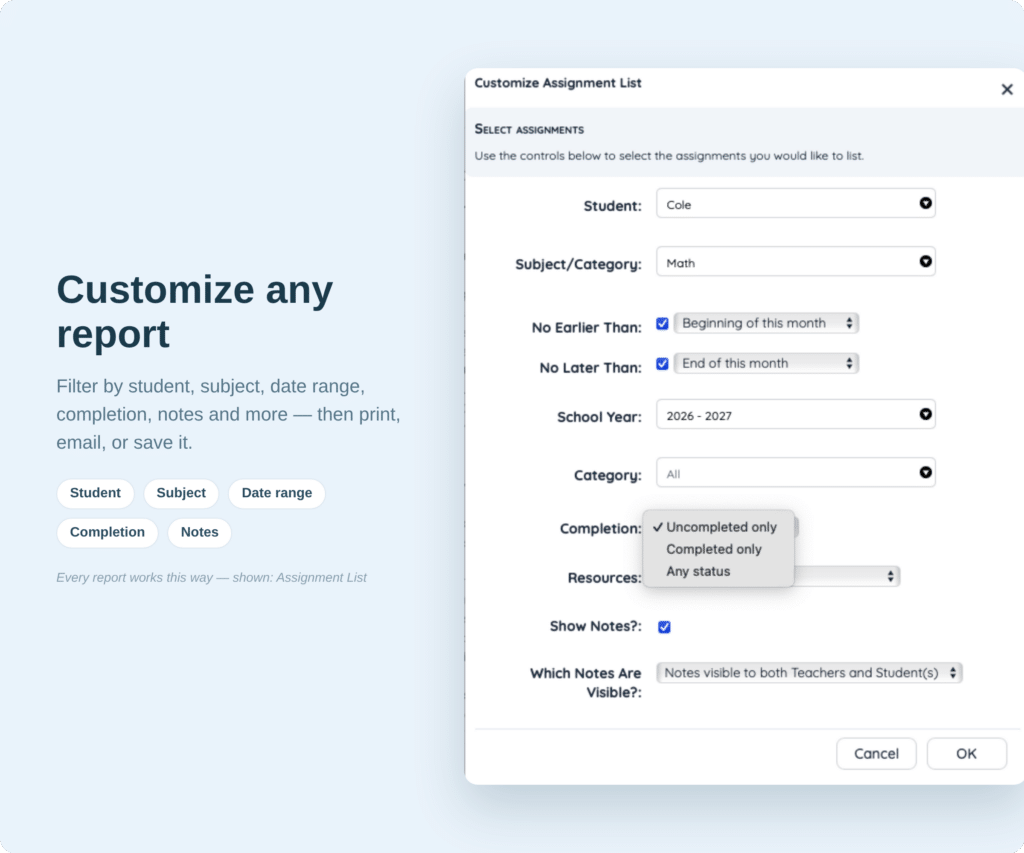Uncheck the No Earlier Than checkbox

point(662,323)
